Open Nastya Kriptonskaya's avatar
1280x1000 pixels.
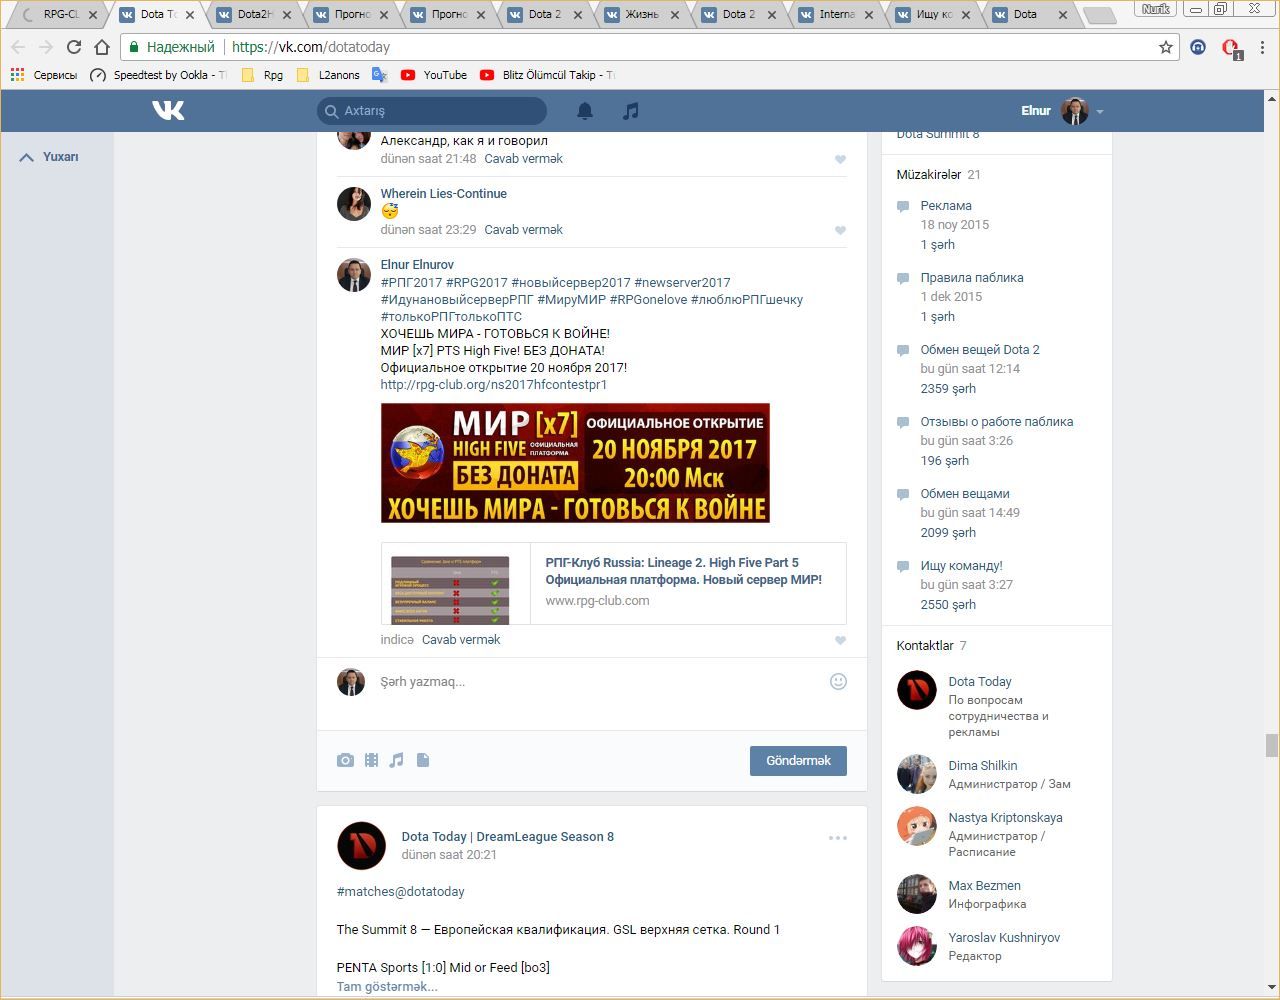(916, 827)
